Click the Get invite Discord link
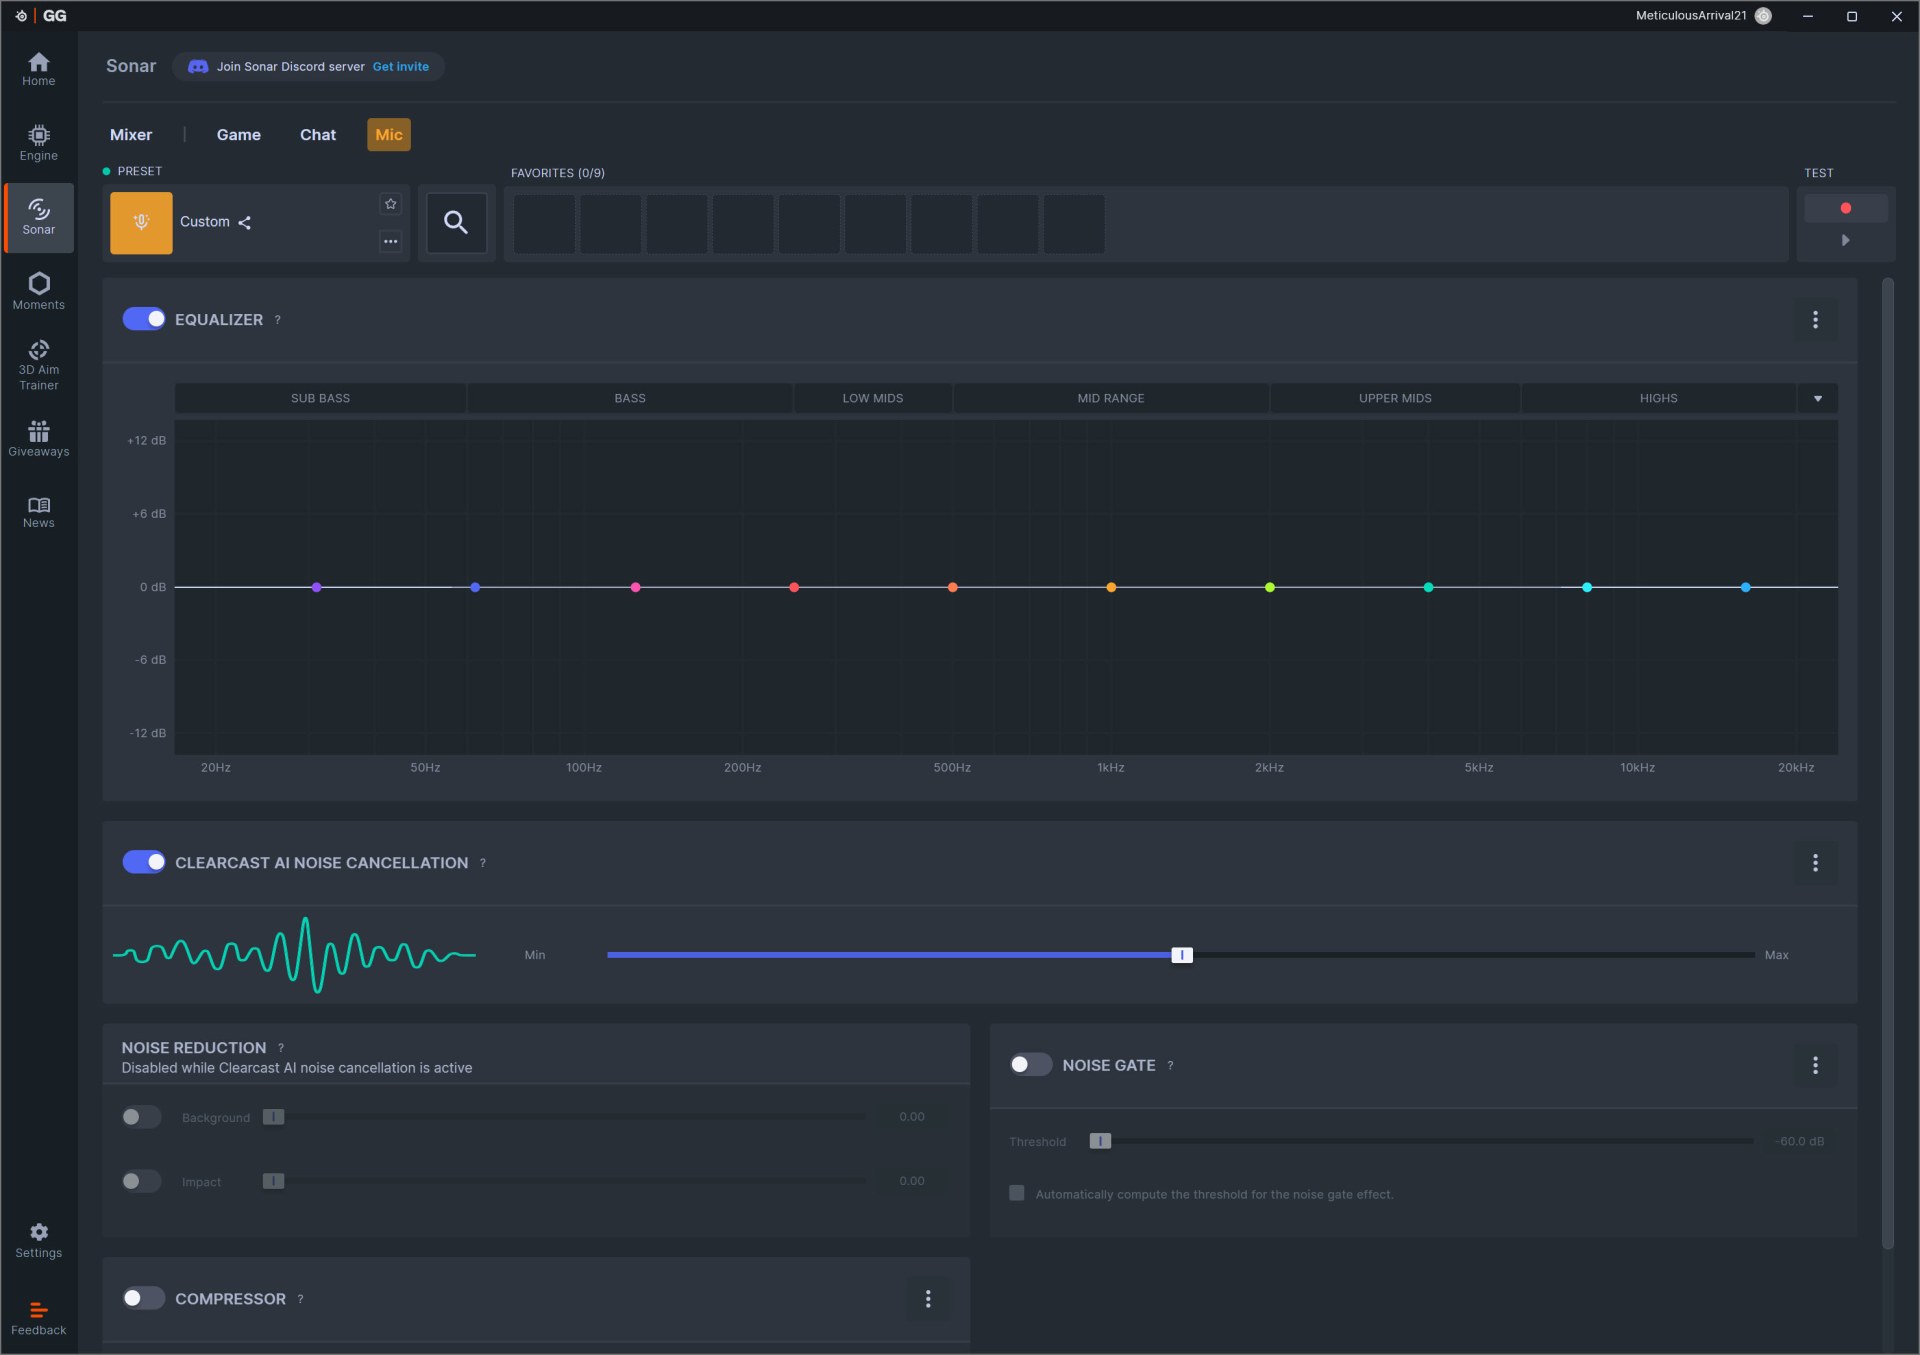 pyautogui.click(x=401, y=67)
